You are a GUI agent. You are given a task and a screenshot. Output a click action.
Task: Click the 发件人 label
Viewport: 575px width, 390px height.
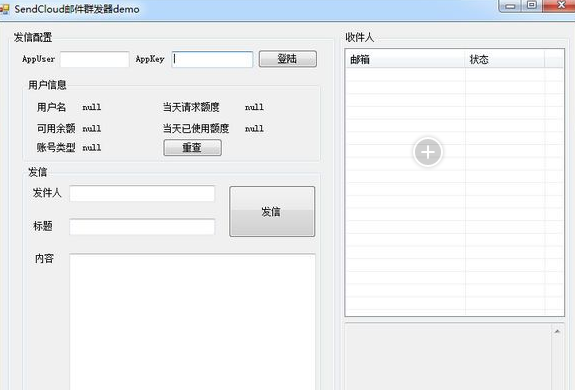click(47, 192)
